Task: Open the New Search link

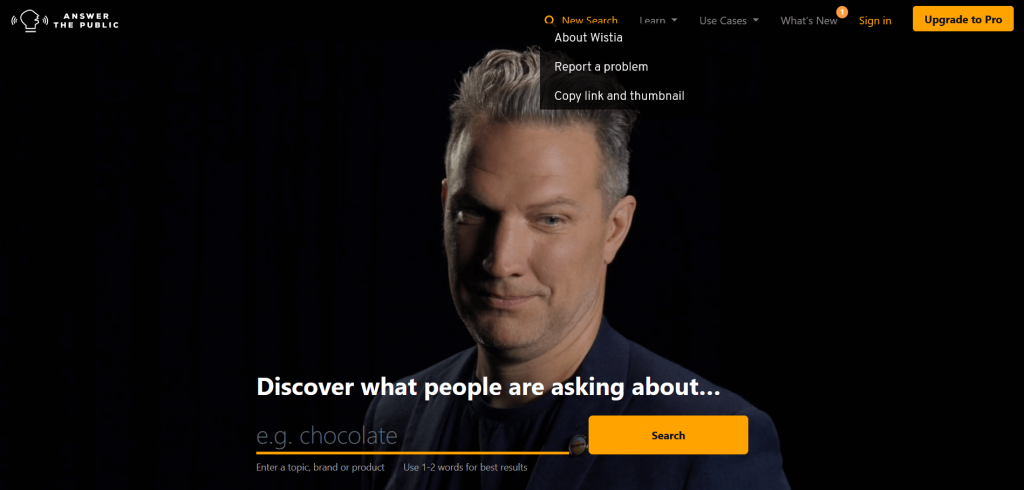Action: [x=589, y=20]
